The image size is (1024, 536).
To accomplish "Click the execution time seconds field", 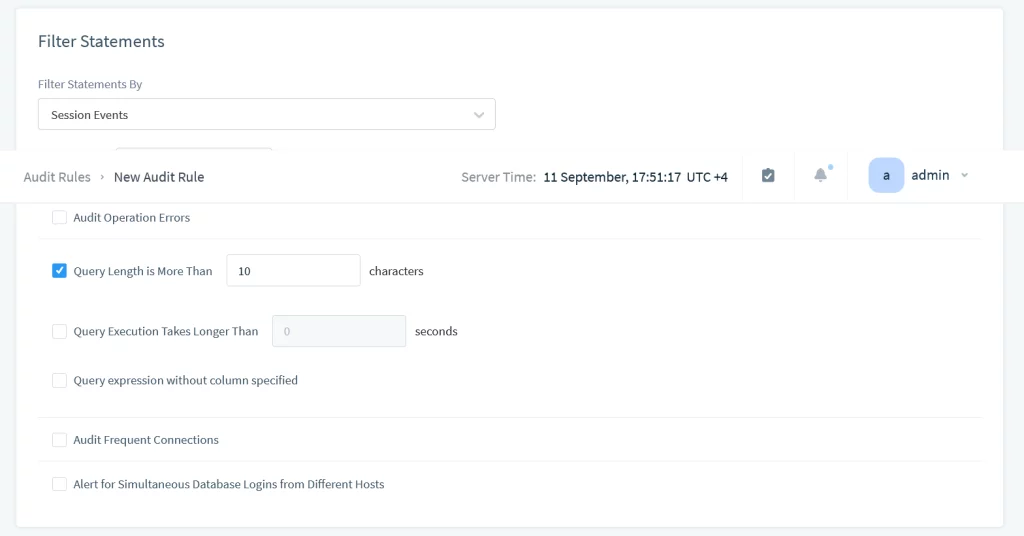I will coord(339,331).
